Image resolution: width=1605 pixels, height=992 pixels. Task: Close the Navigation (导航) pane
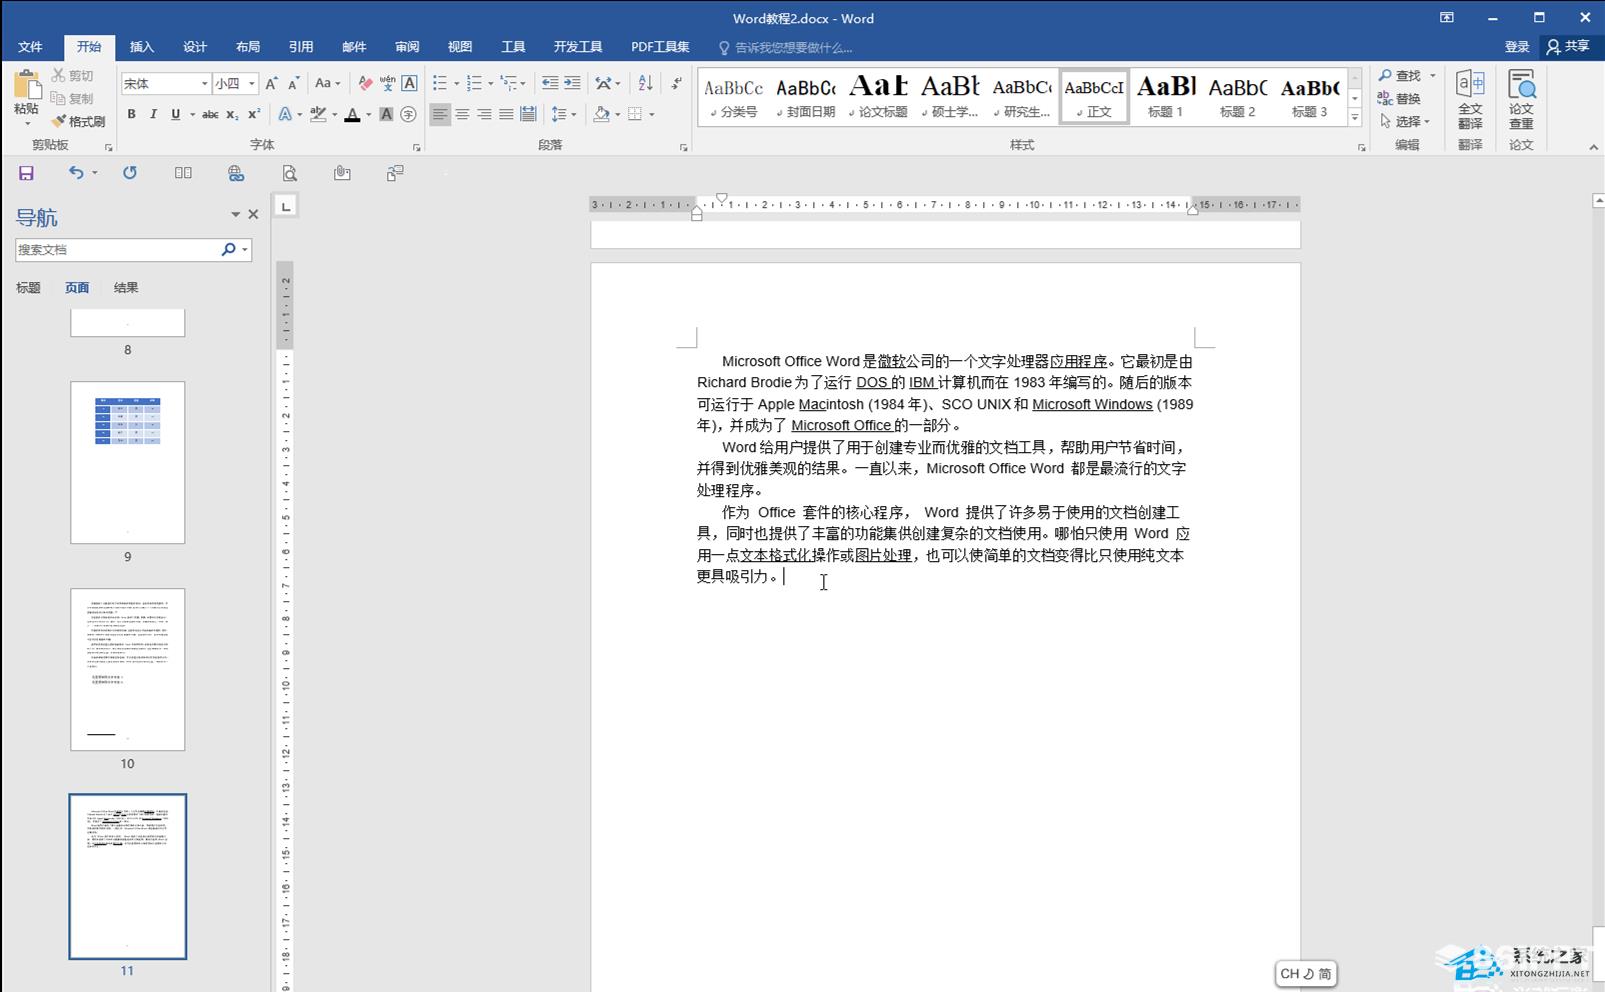tap(253, 214)
